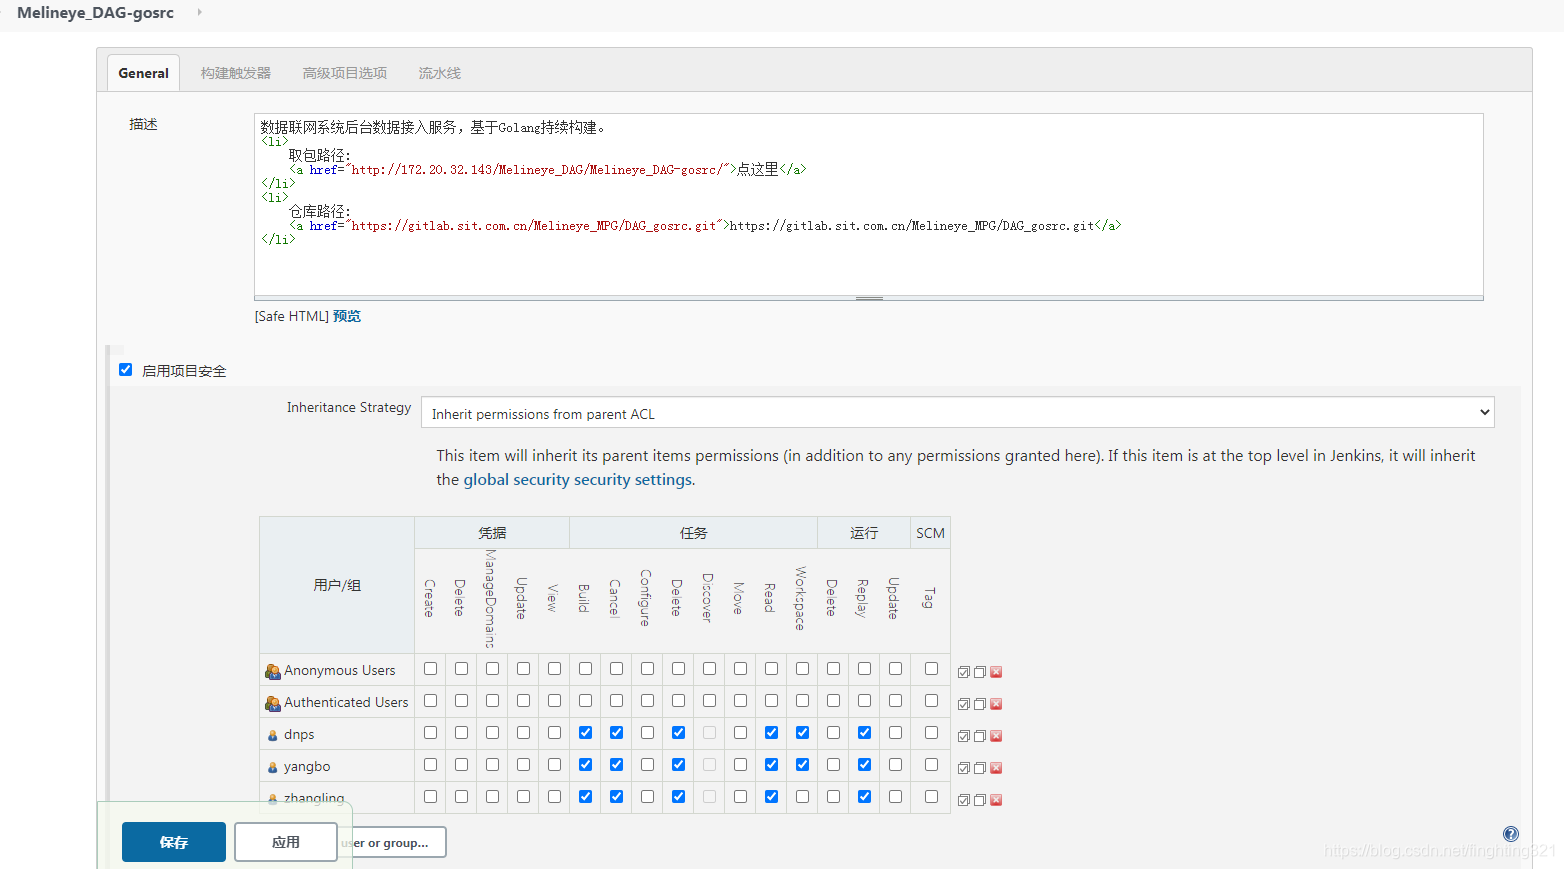
Task: Unselect all permissions for Anonymous Users
Action: click(x=980, y=672)
